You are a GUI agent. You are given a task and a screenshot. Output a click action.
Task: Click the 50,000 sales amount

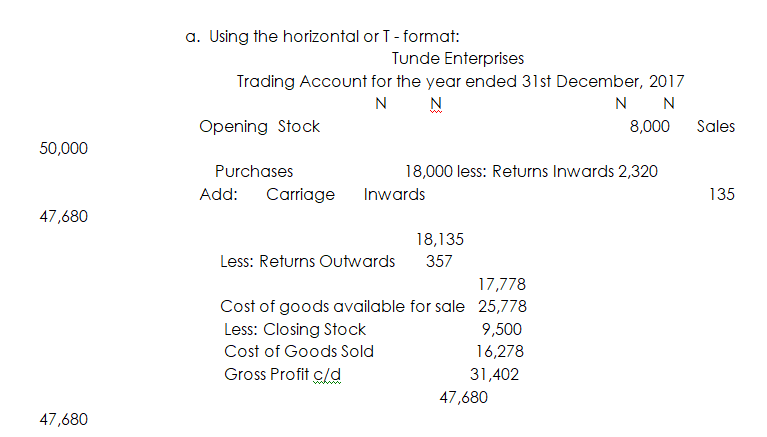click(63, 148)
